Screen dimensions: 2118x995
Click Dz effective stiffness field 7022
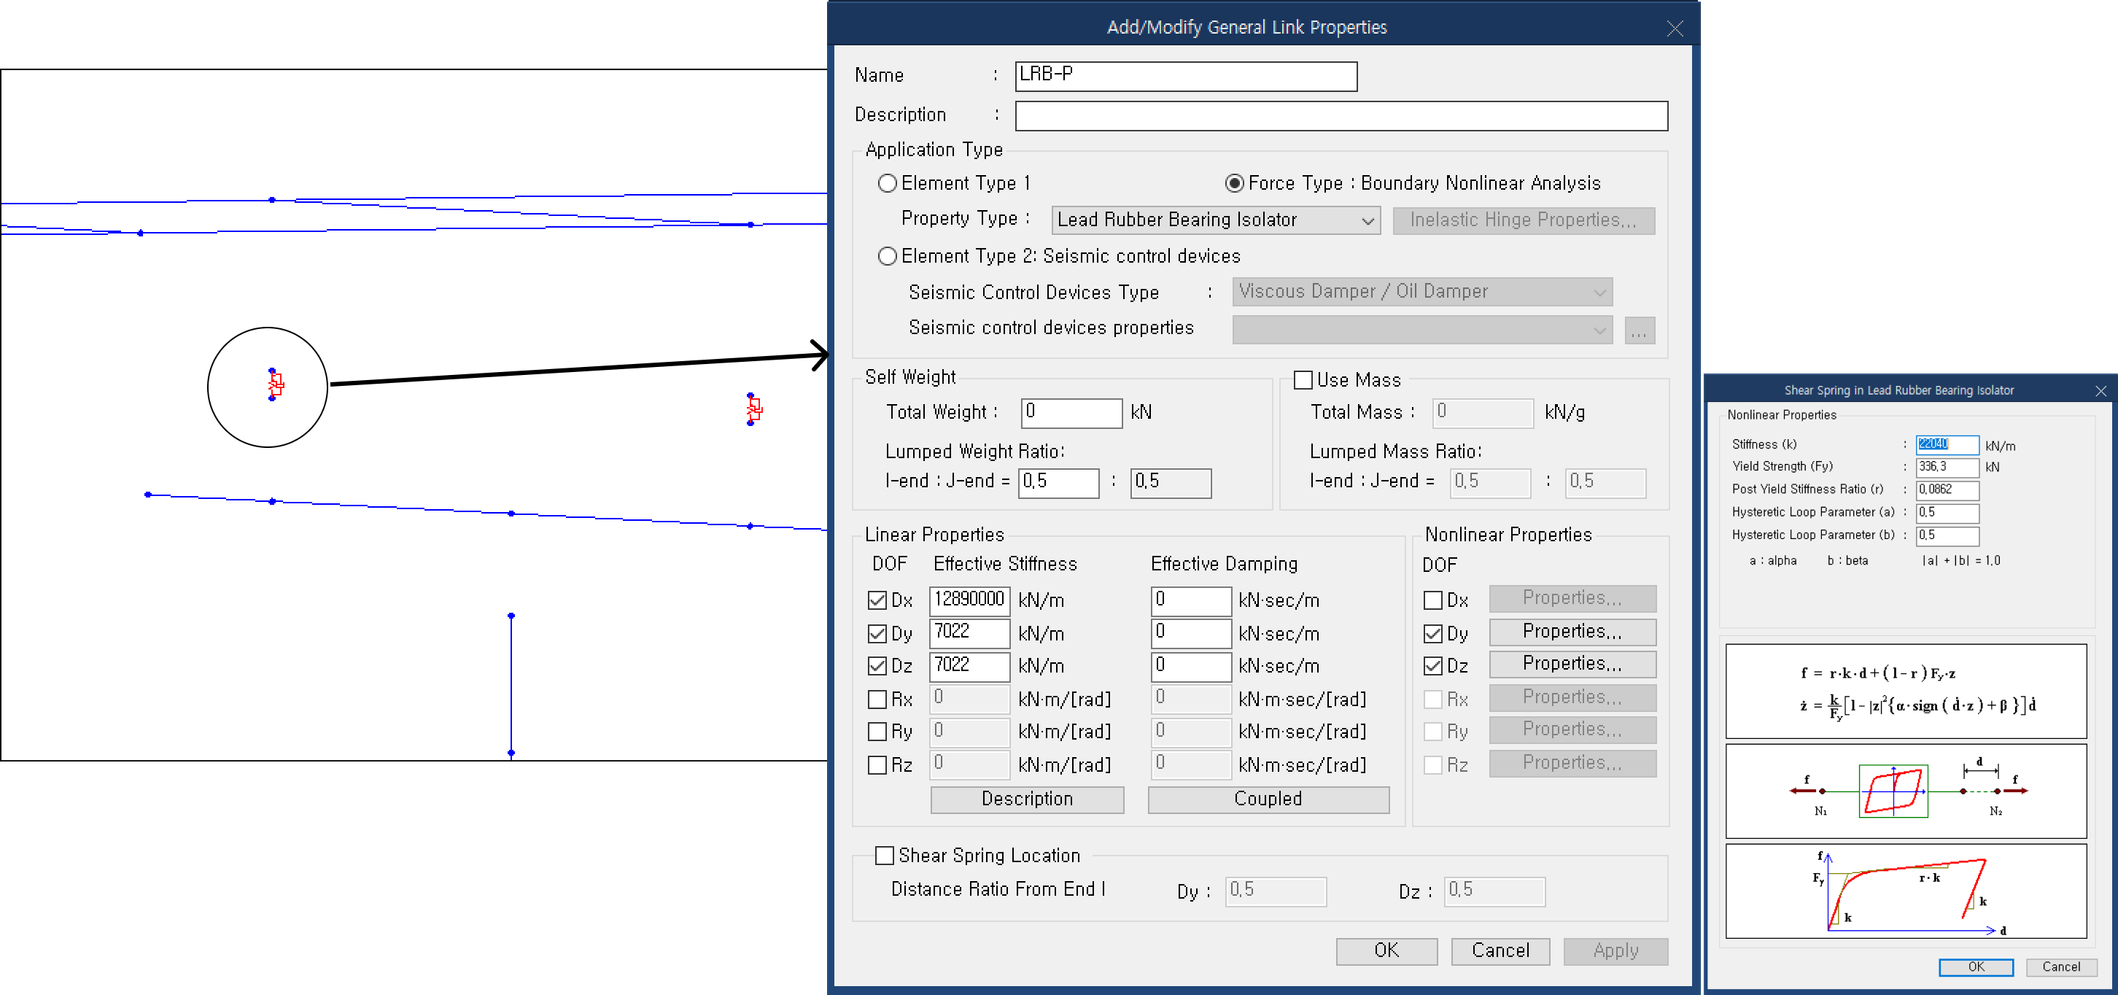coord(969,666)
